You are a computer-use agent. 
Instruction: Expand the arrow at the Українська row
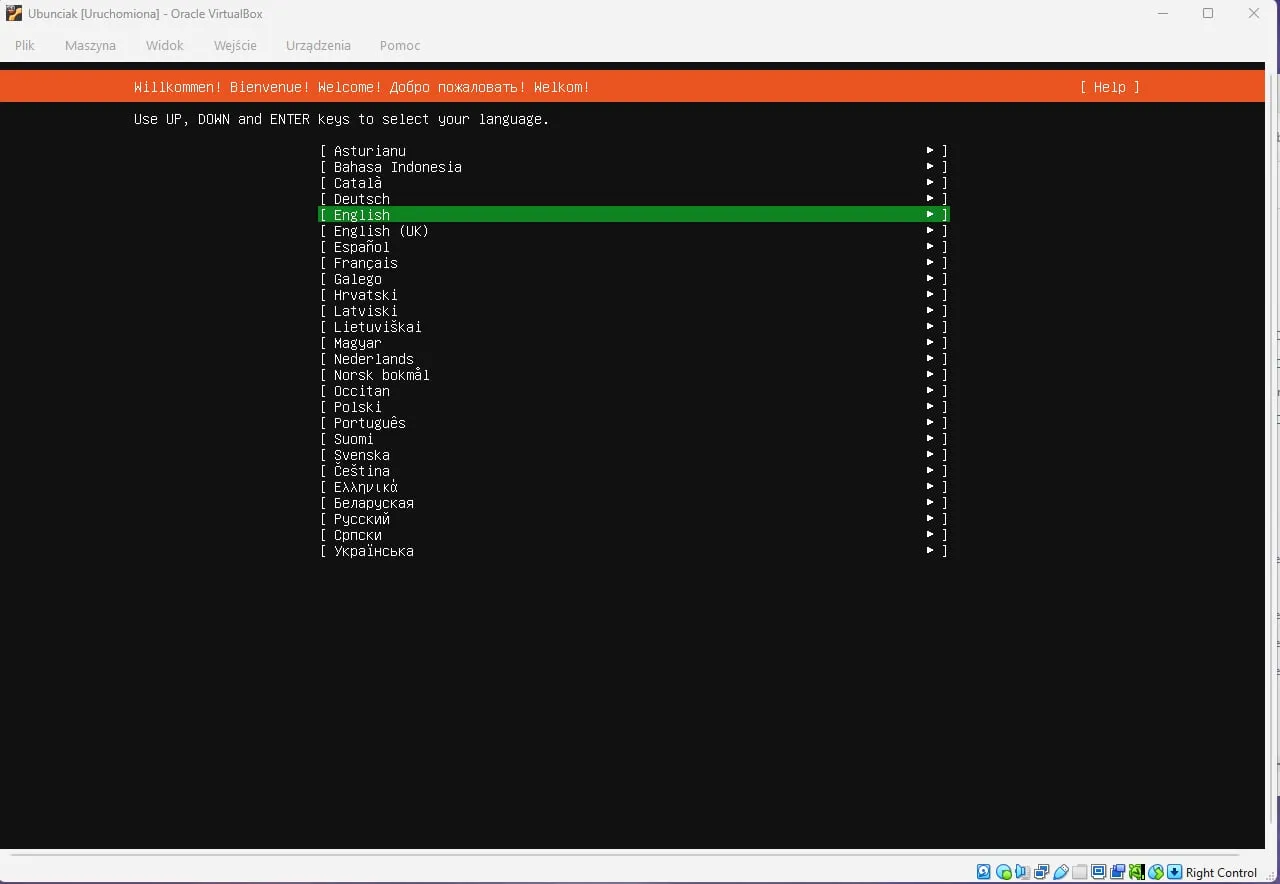click(930, 550)
